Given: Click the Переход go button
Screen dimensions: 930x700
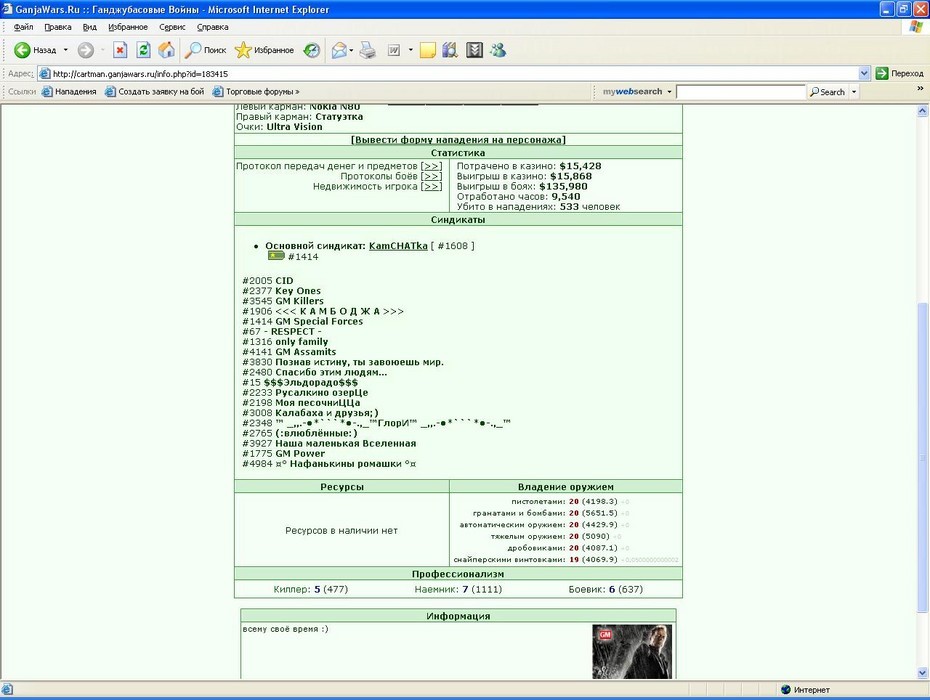Looking at the screenshot, I should [x=900, y=74].
